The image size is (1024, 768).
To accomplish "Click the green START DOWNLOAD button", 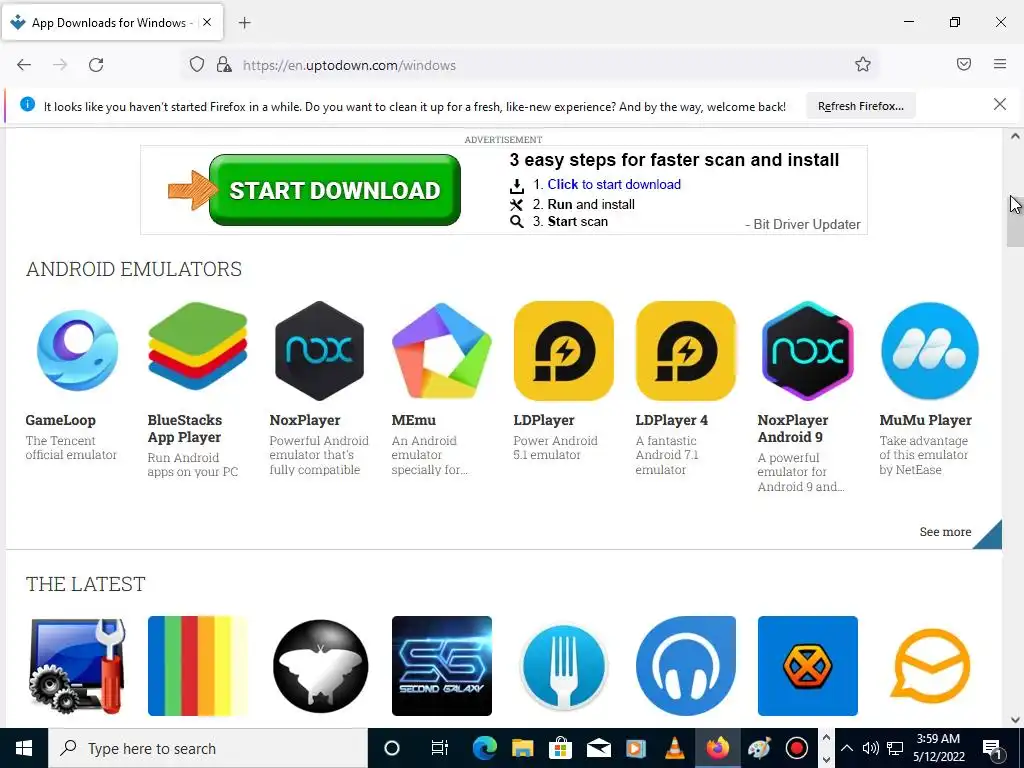I will coord(335,190).
